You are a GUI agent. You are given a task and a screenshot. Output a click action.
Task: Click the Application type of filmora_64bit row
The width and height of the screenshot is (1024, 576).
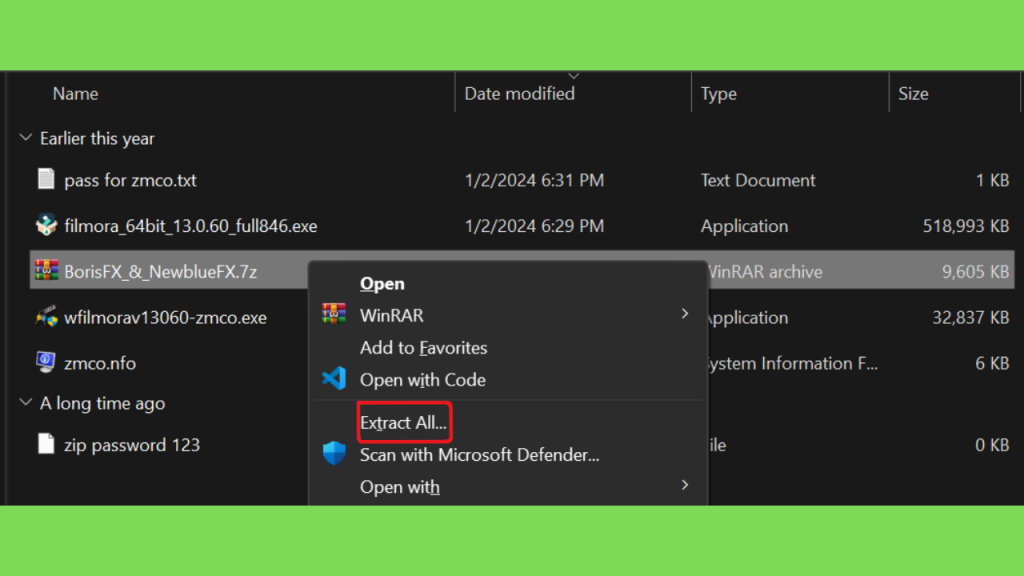pyautogui.click(x=744, y=226)
